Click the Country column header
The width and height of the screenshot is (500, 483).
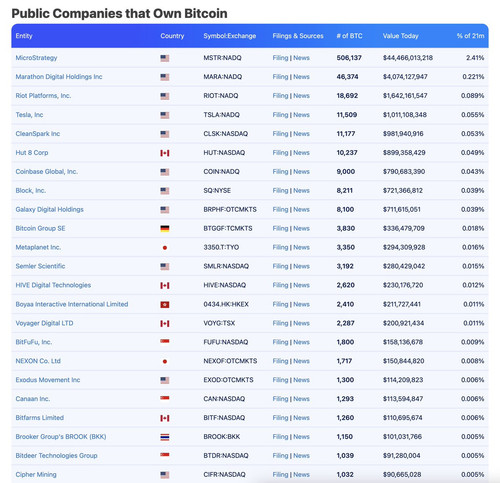[172, 36]
